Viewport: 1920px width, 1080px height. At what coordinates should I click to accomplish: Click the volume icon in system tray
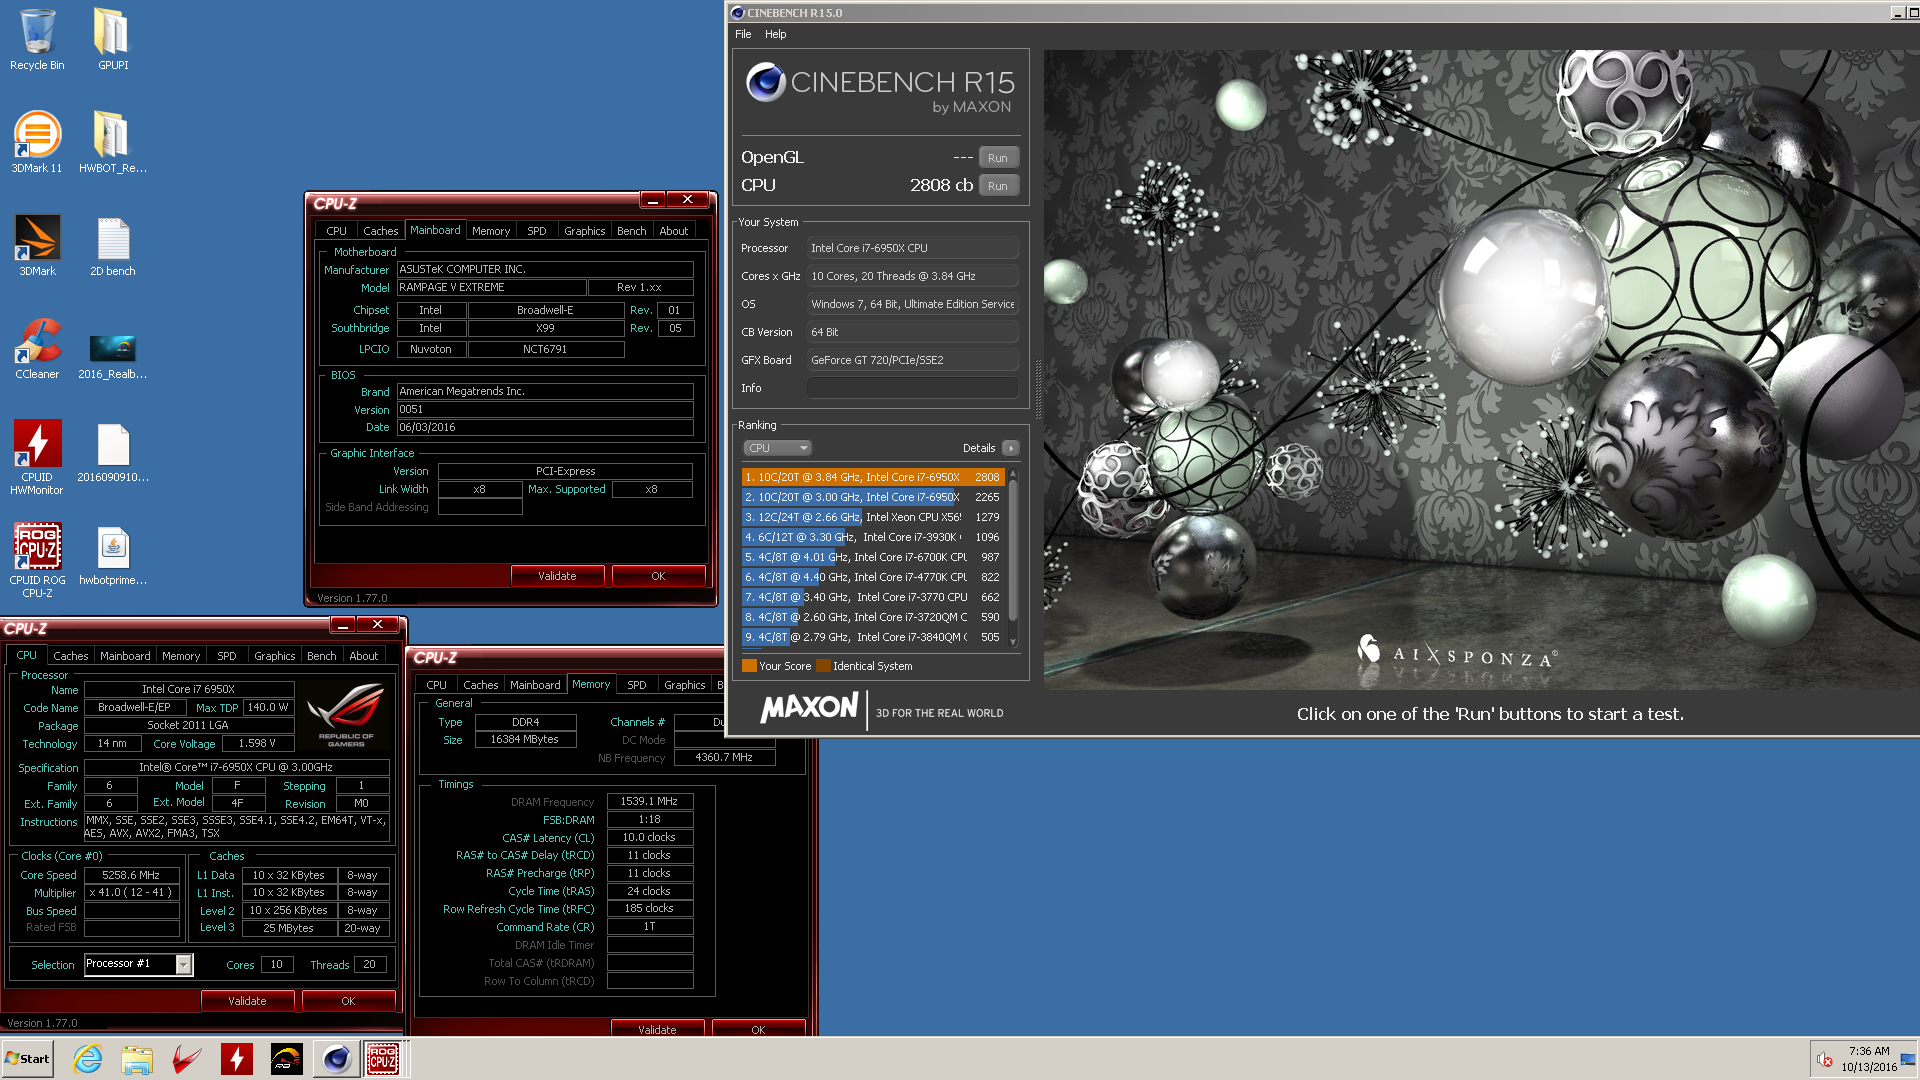tap(1824, 1060)
